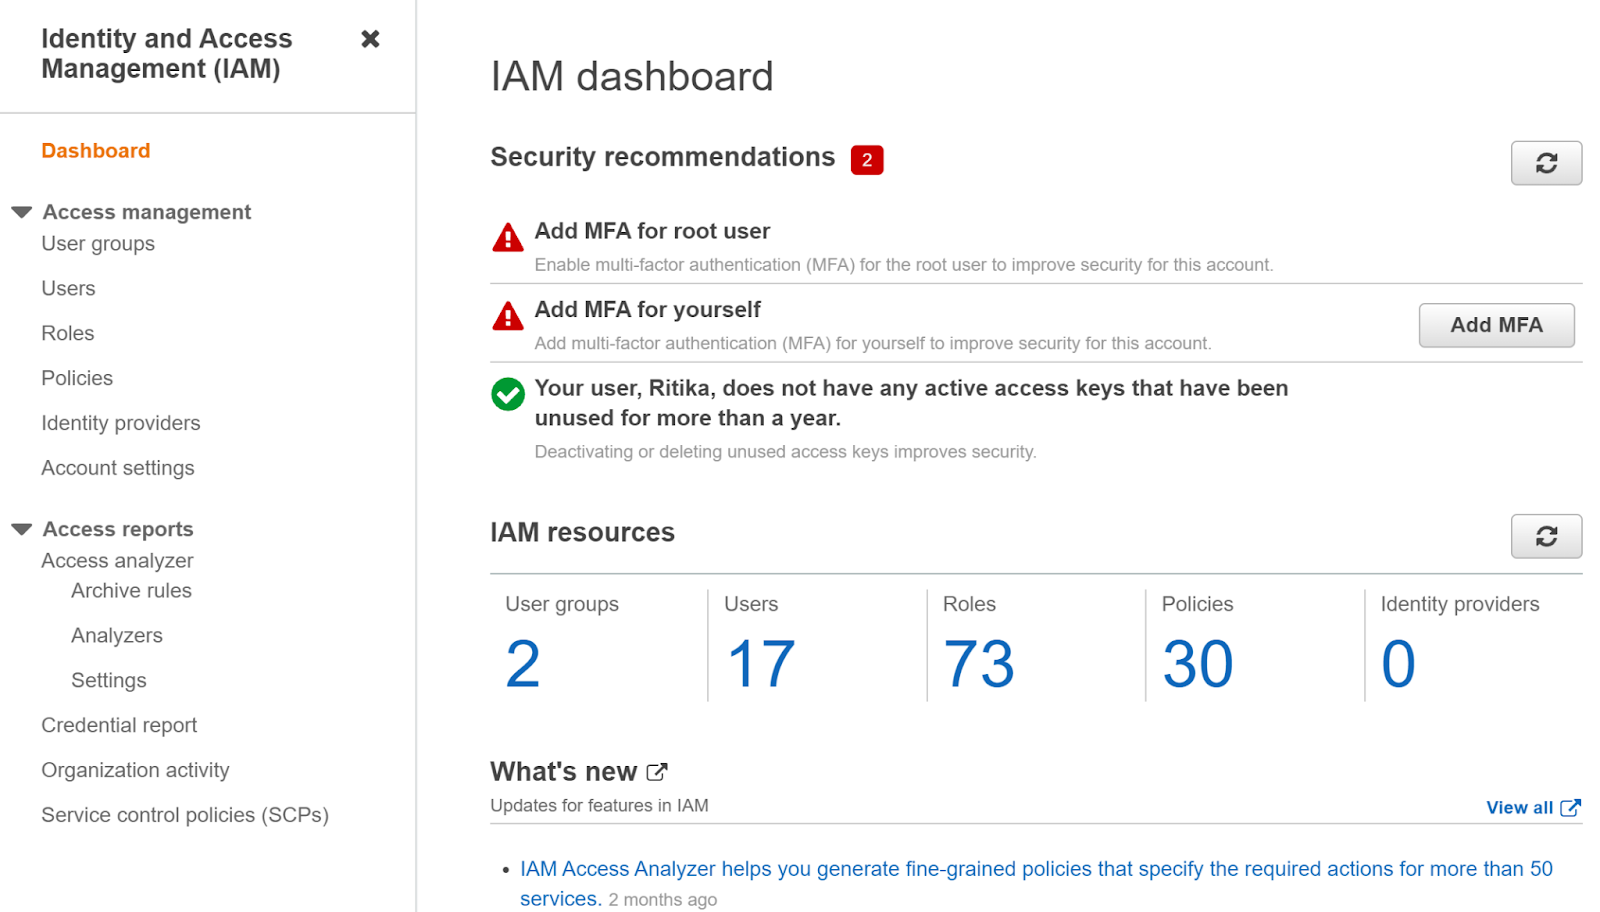Click the warning icon beside Add MFA for yourself
This screenshot has height=912, width=1600.
coord(508,317)
